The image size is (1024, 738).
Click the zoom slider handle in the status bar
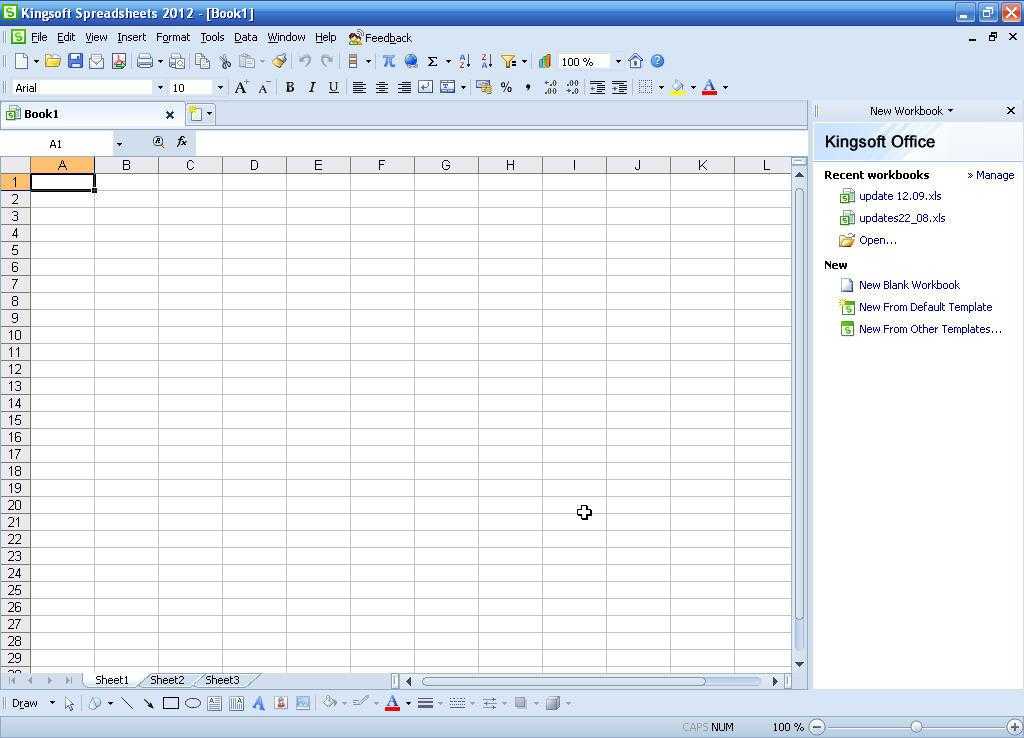click(x=916, y=727)
